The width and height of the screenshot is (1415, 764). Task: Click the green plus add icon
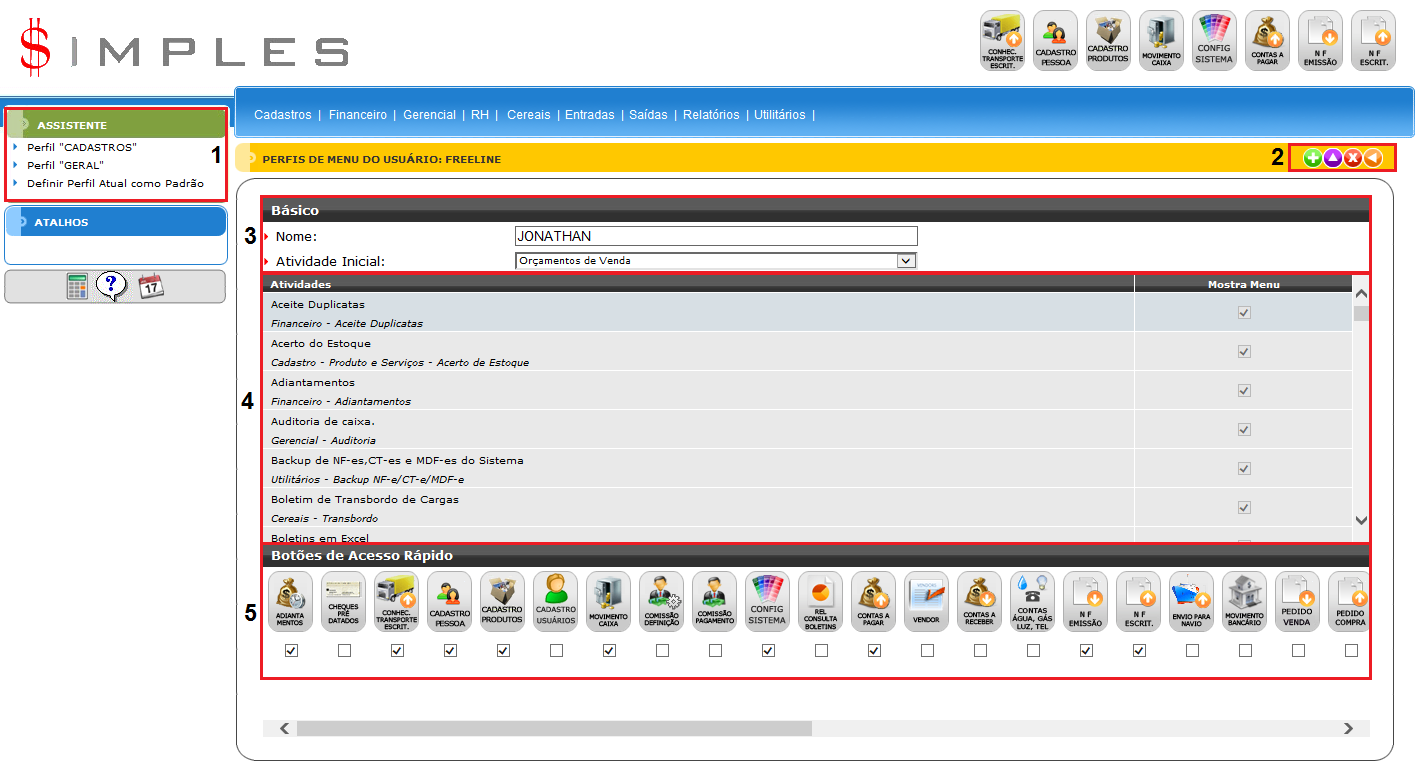1312,158
